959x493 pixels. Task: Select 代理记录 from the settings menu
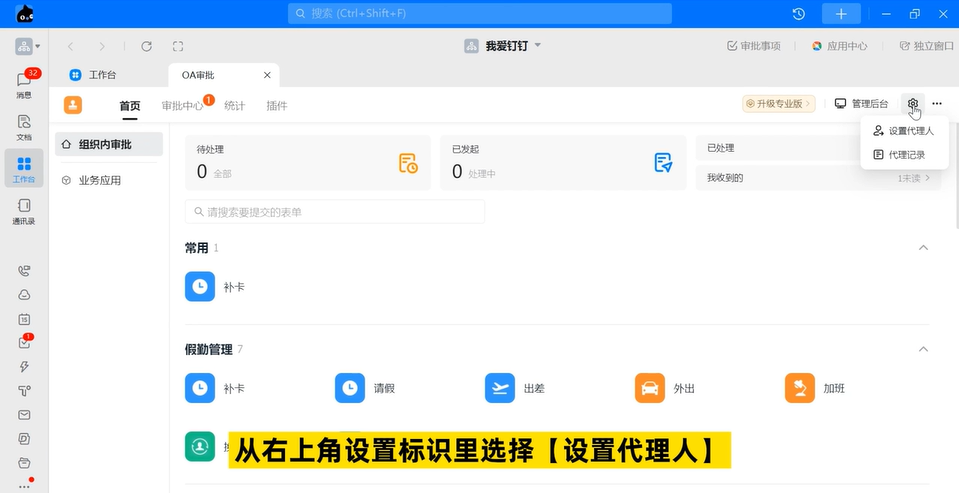[x=899, y=155]
